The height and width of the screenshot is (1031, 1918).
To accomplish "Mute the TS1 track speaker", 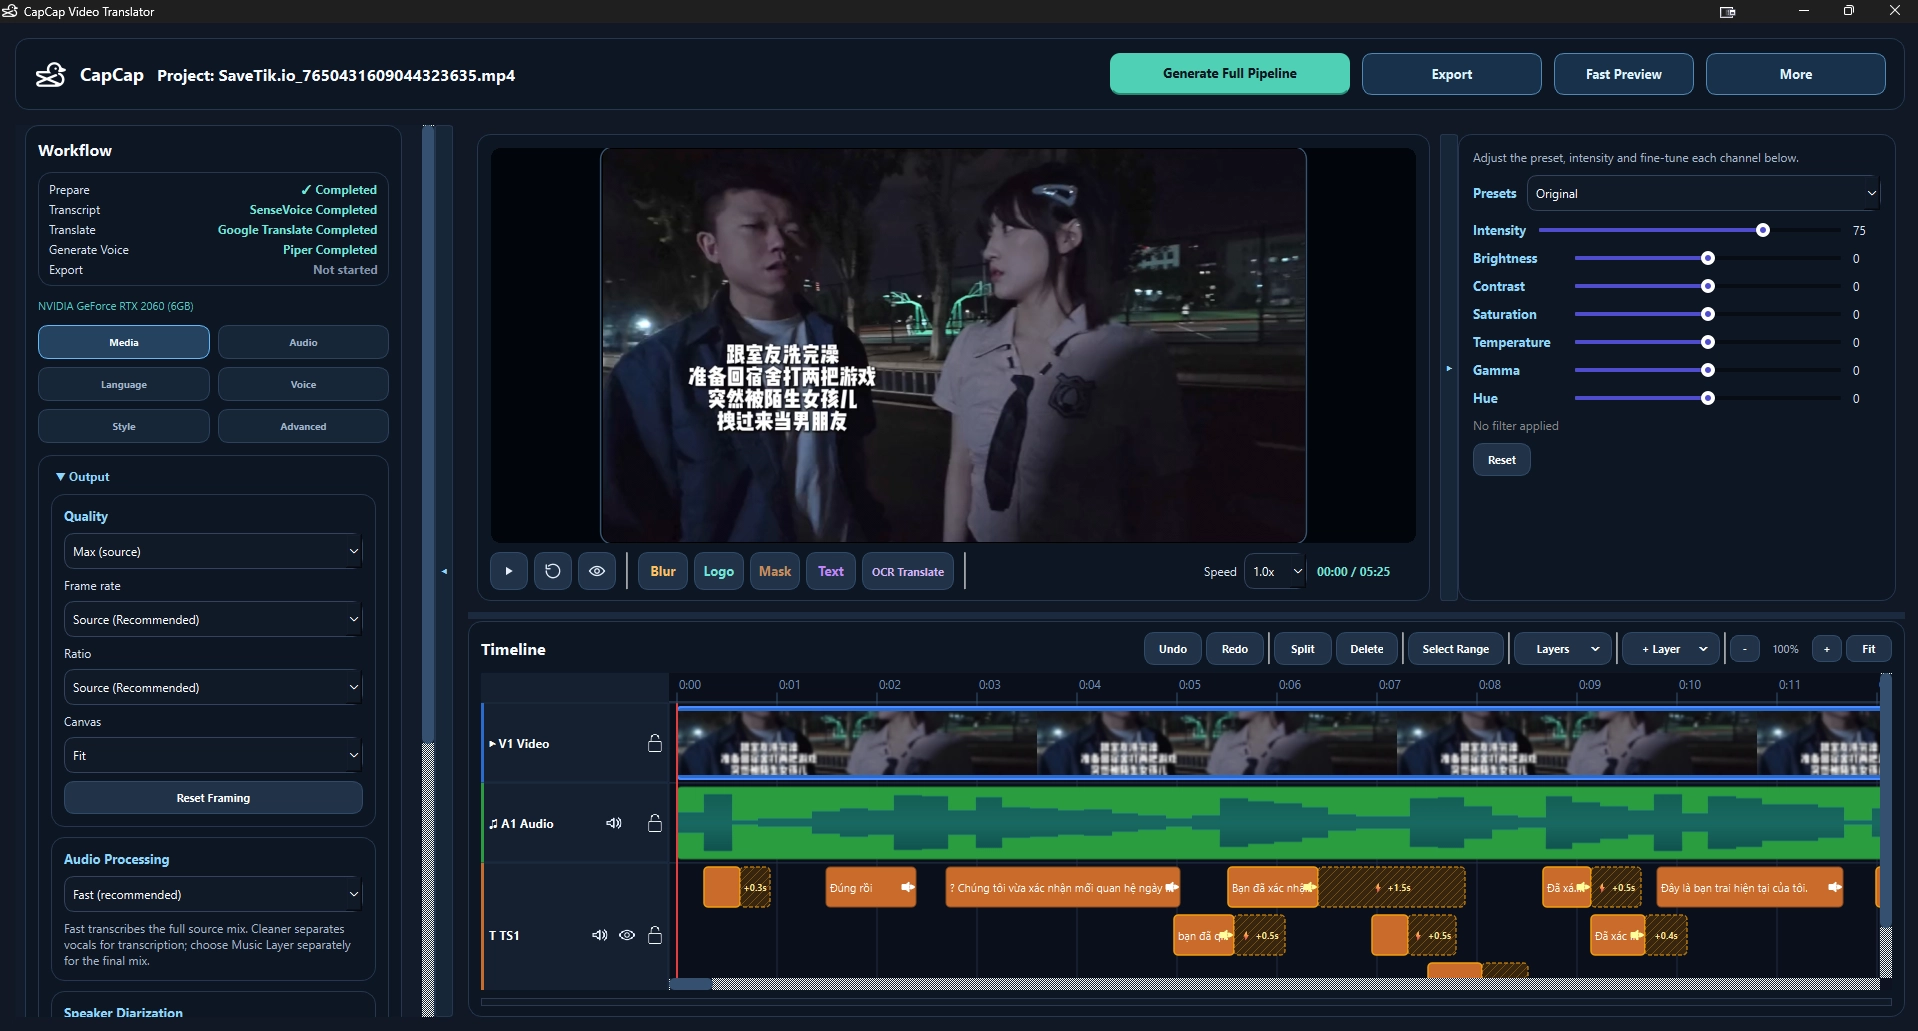I will tap(599, 935).
